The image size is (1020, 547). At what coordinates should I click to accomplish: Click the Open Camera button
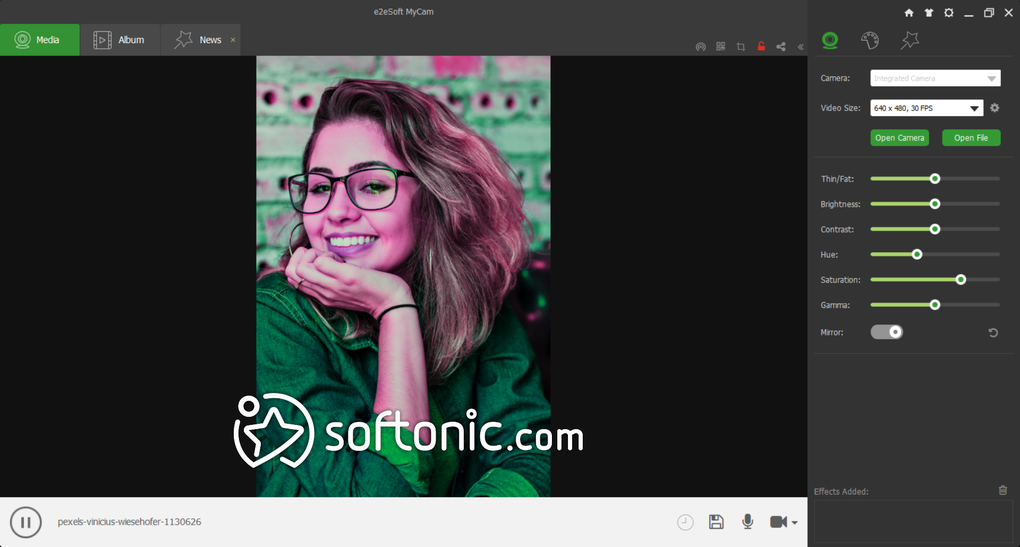[x=900, y=138]
